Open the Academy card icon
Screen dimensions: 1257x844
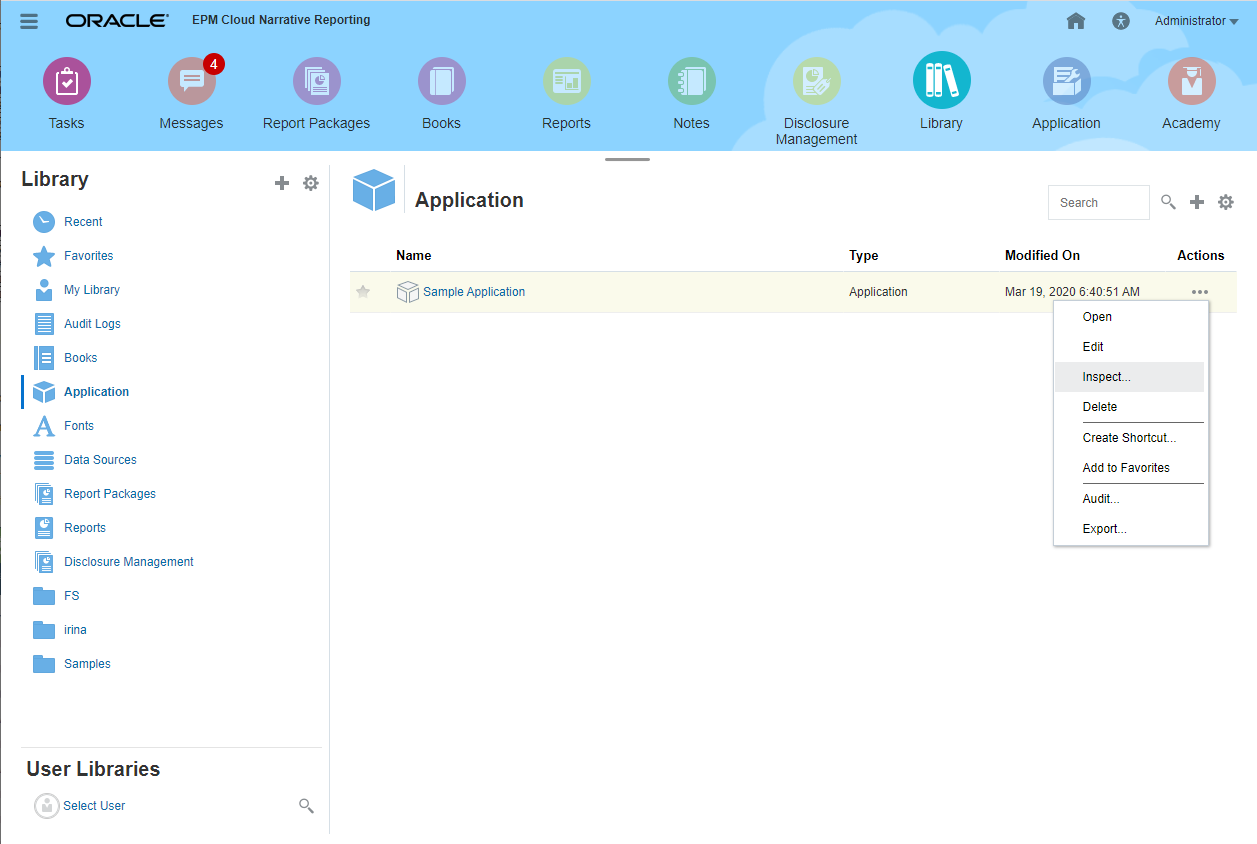point(1192,81)
